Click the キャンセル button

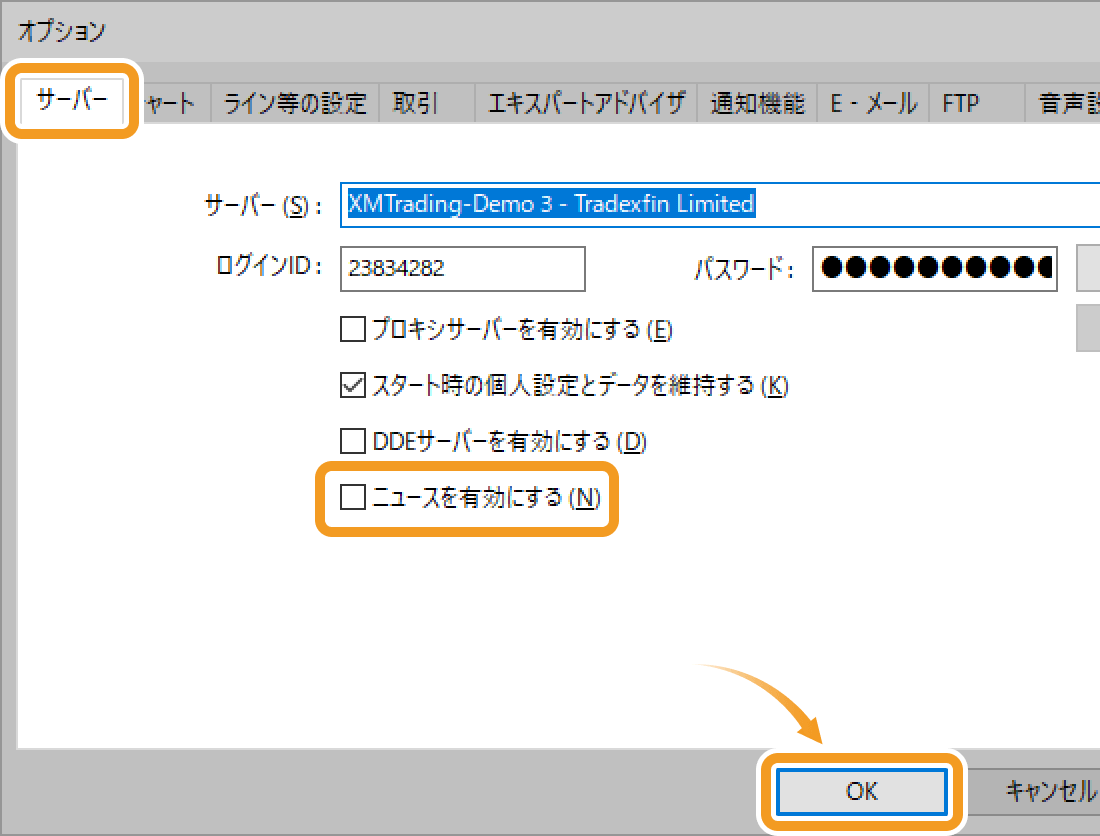(x=1049, y=791)
